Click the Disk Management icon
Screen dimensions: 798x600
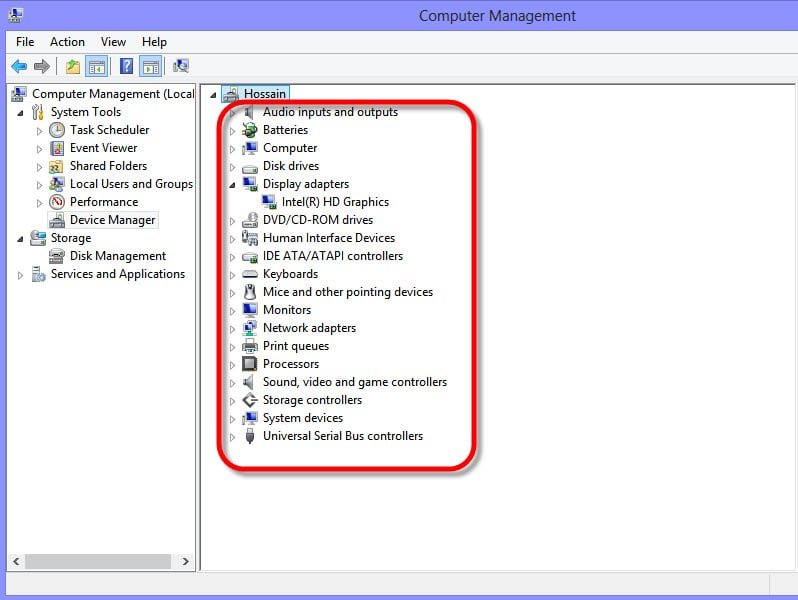[x=57, y=256]
